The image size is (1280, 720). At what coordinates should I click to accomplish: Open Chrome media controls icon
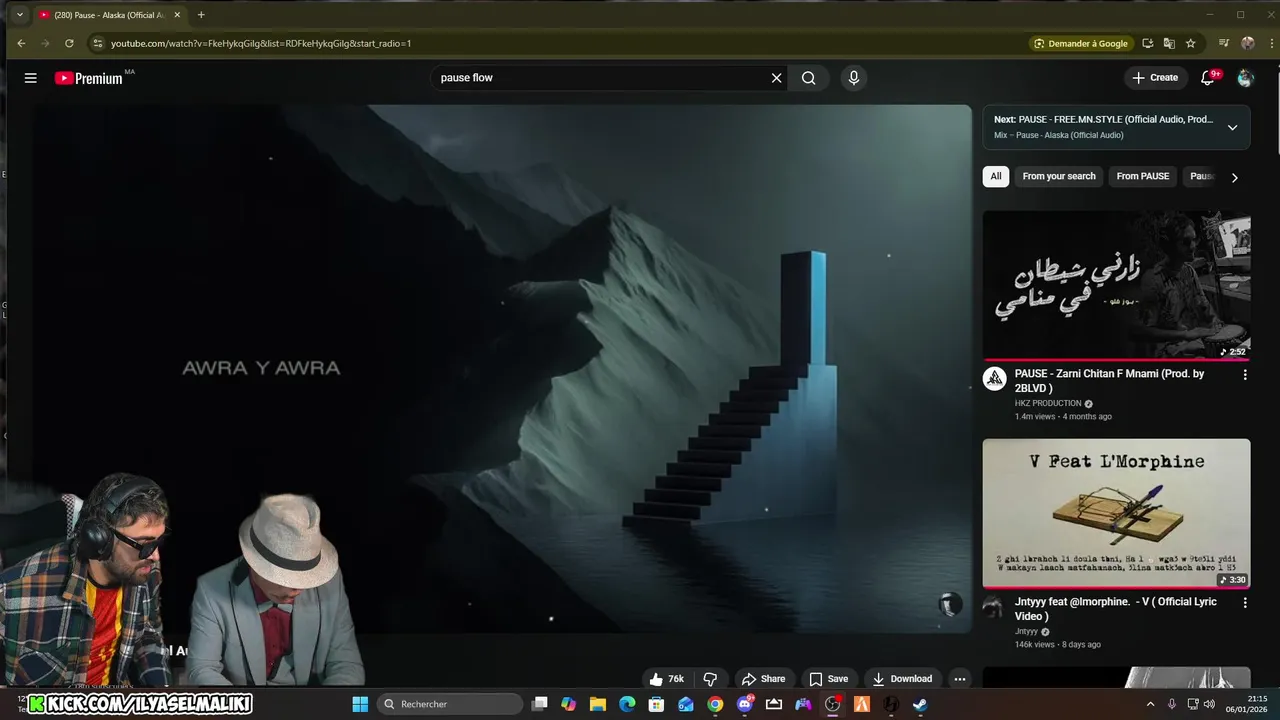coord(1224,43)
